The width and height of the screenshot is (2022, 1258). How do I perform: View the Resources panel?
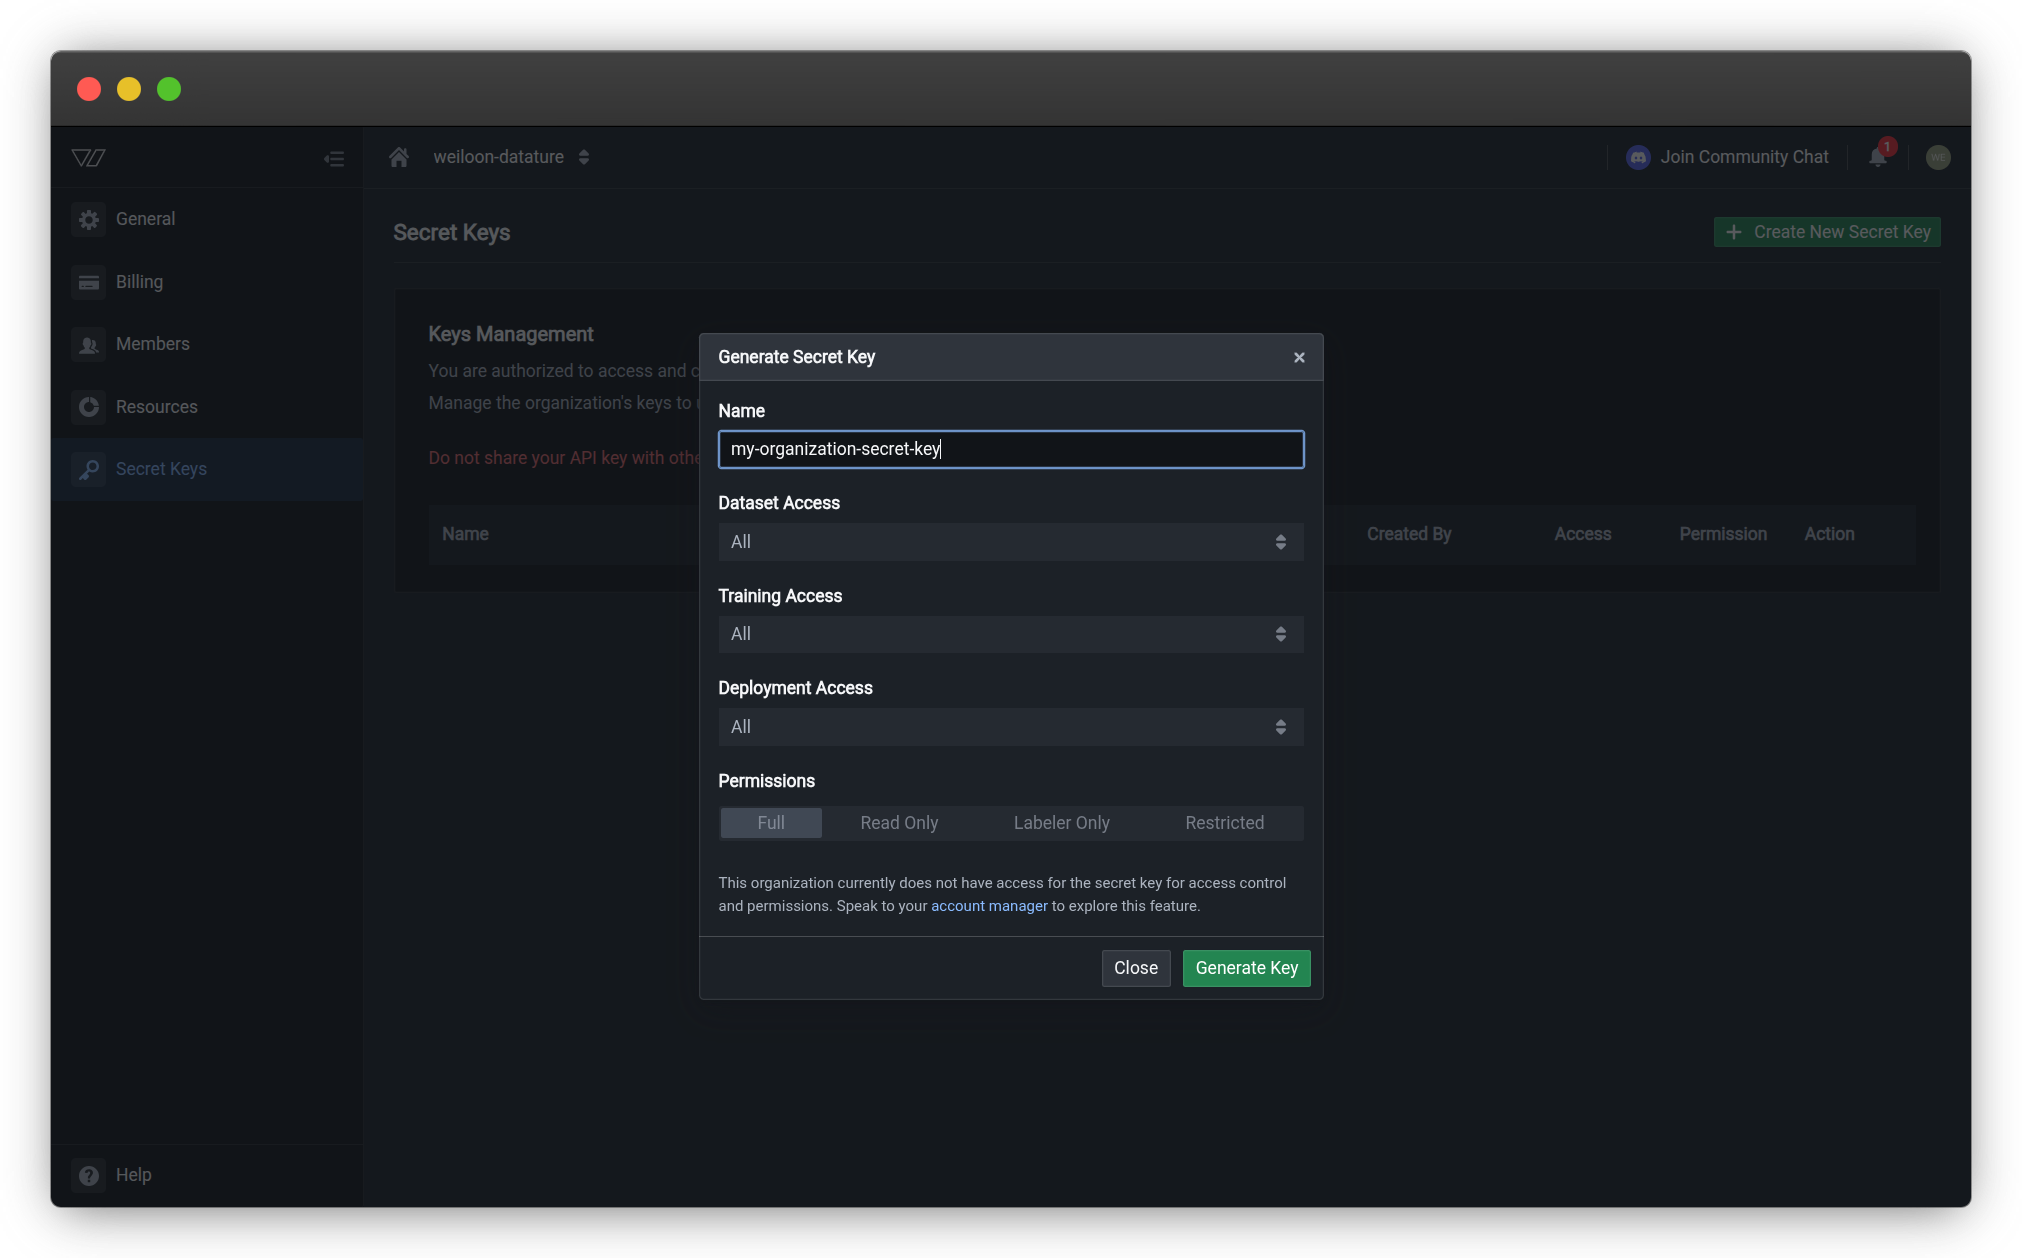click(156, 407)
